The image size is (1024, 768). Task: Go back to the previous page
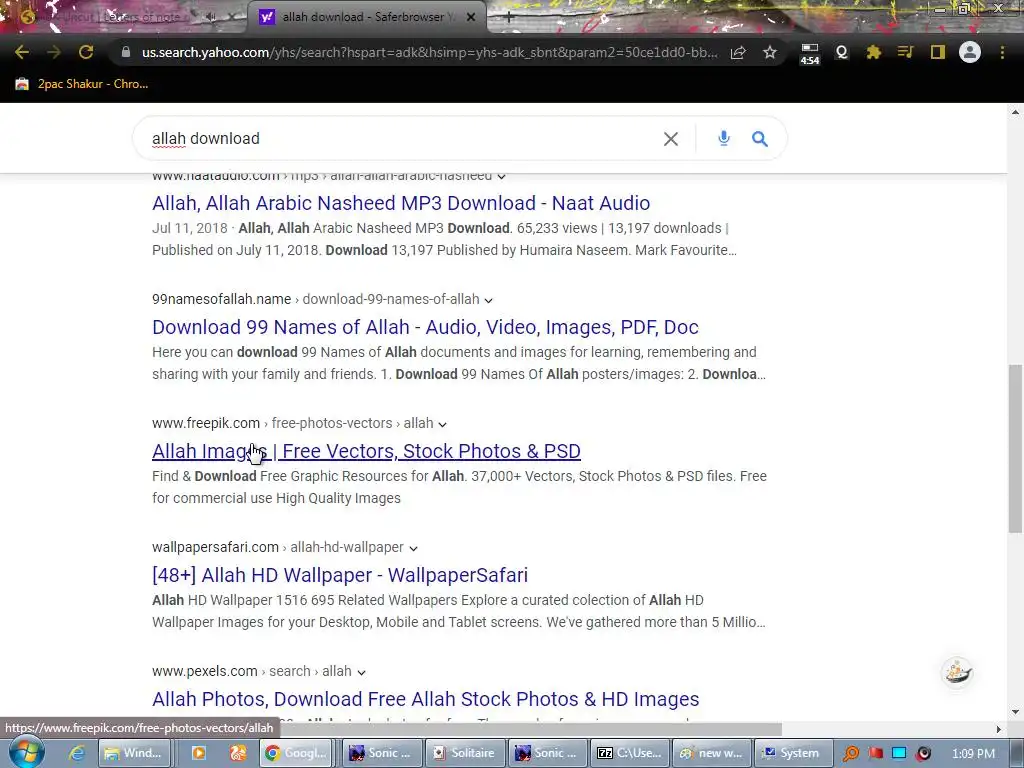click(x=22, y=52)
